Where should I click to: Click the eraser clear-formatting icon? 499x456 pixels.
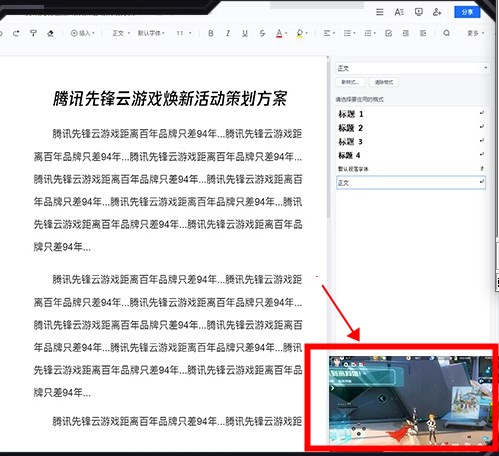[50, 33]
